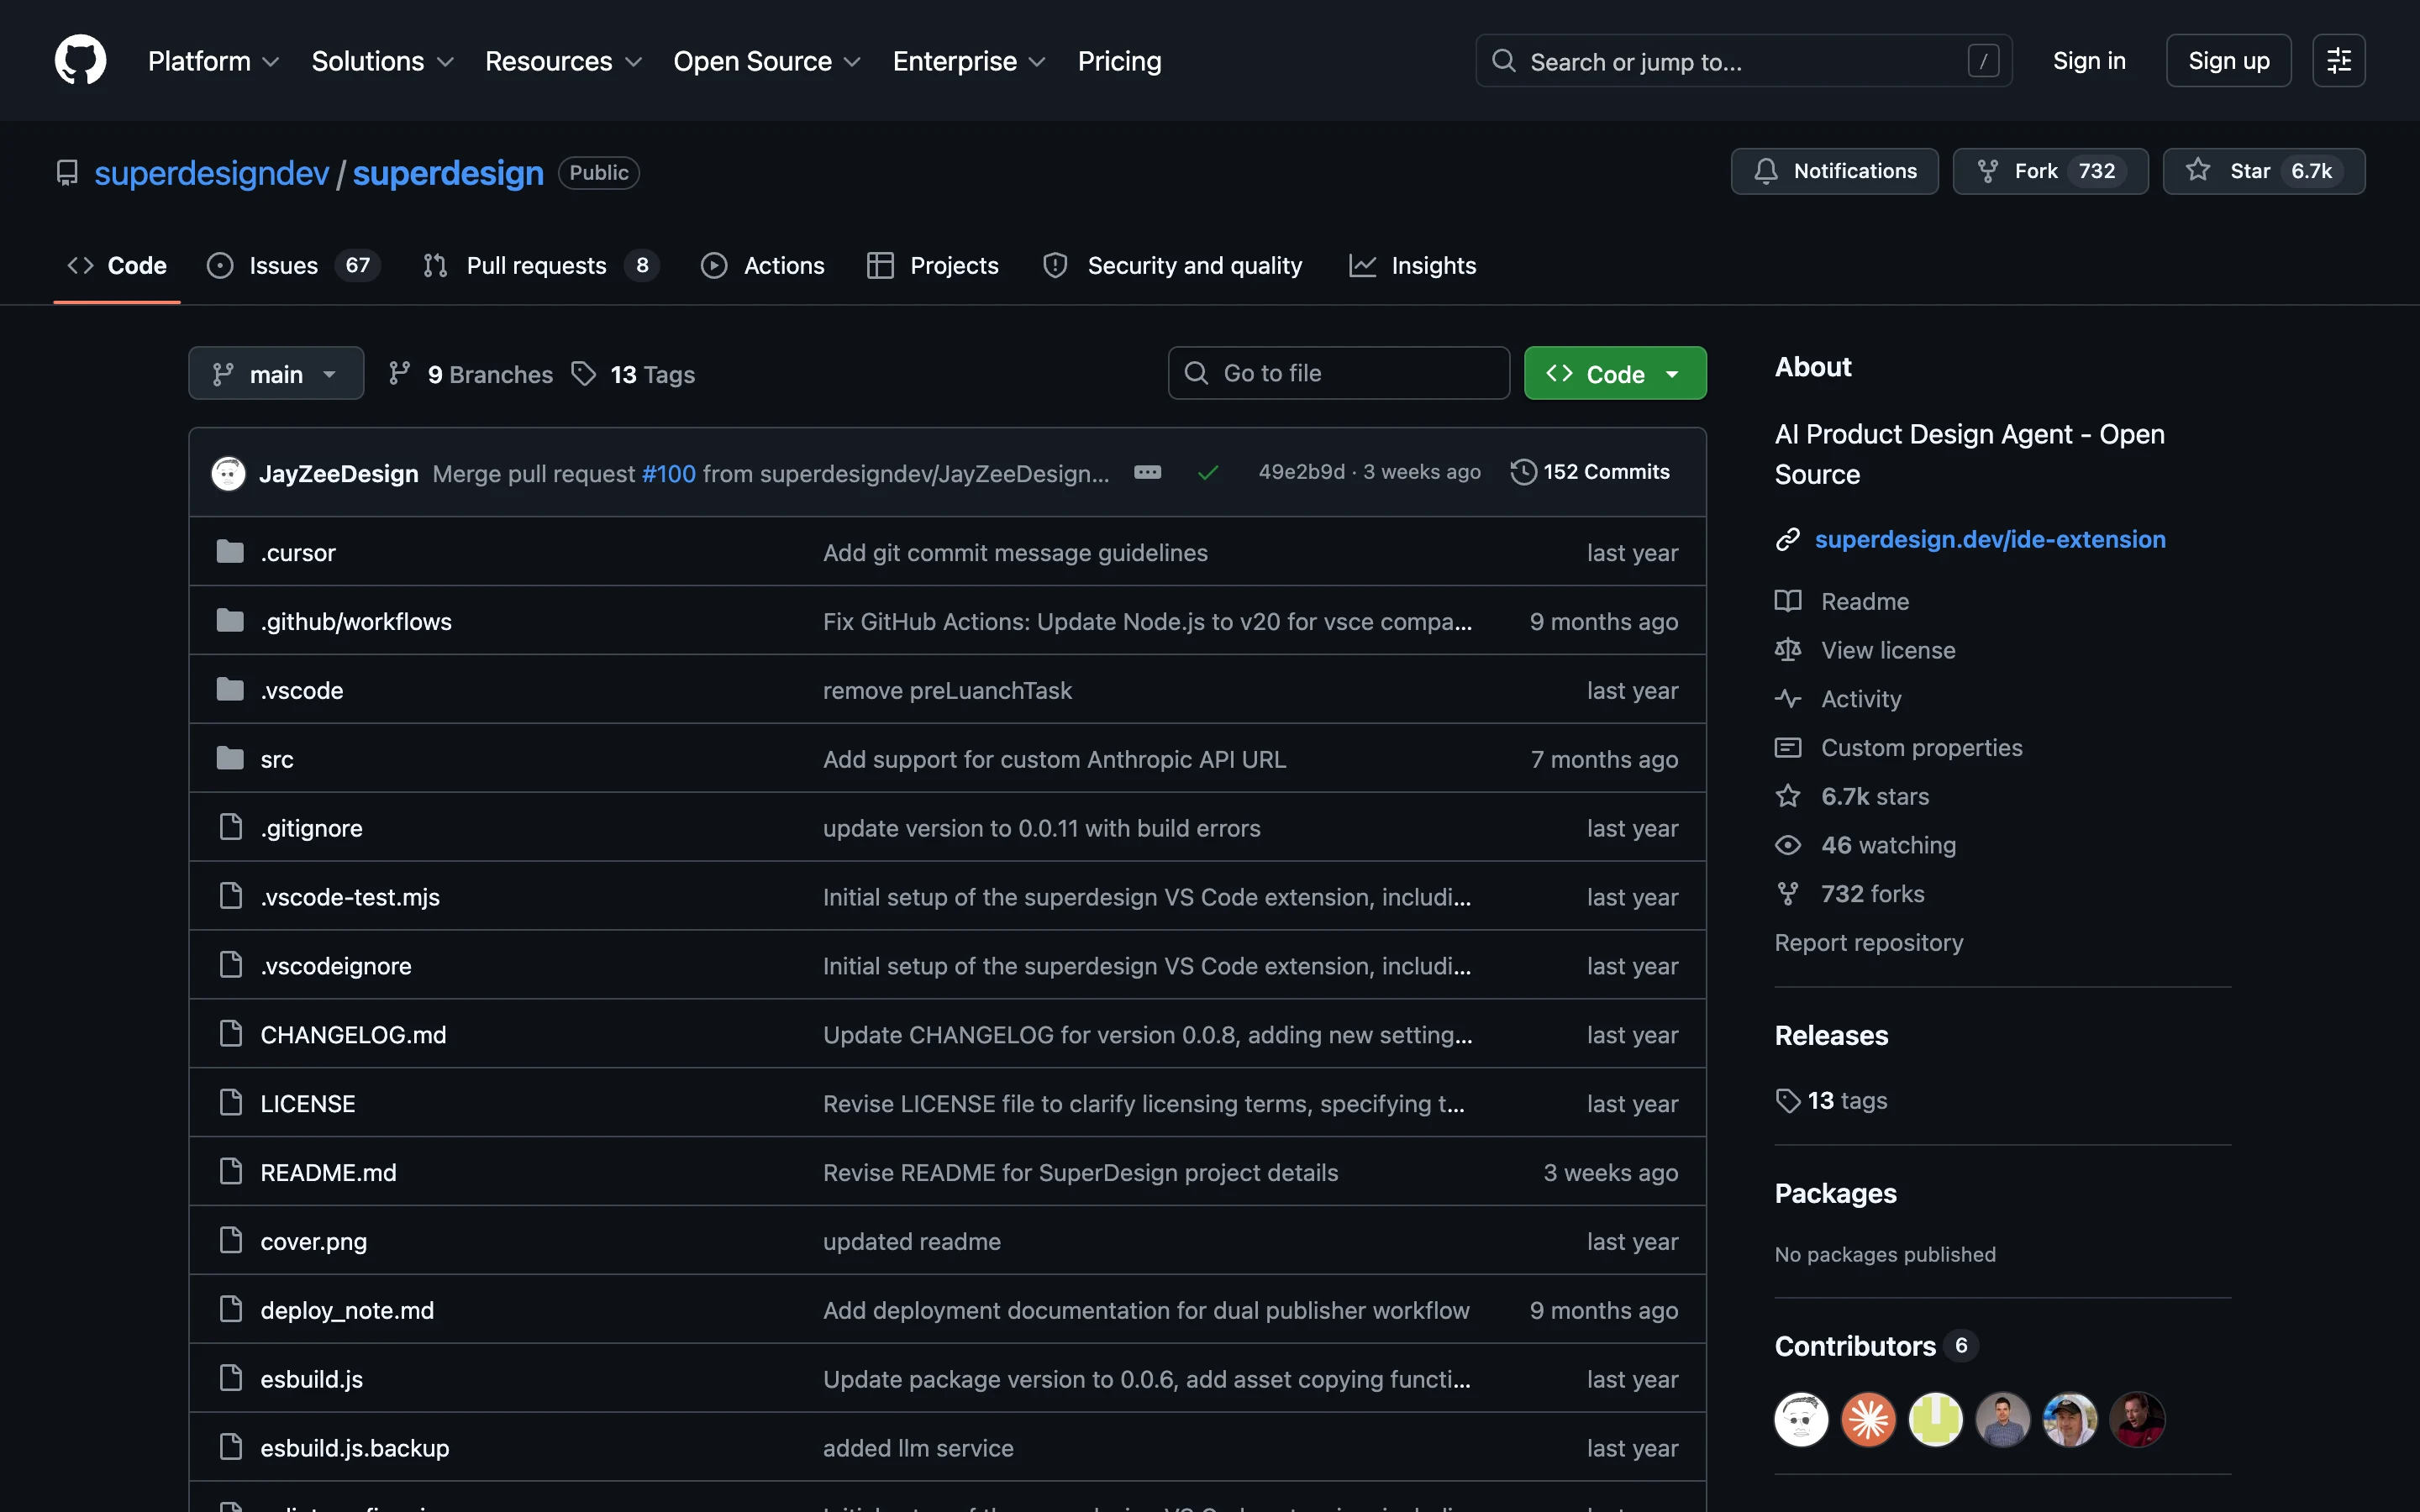Click the tag icon beside 13 tags
The width and height of the screenshot is (2420, 1512).
[1788, 1100]
